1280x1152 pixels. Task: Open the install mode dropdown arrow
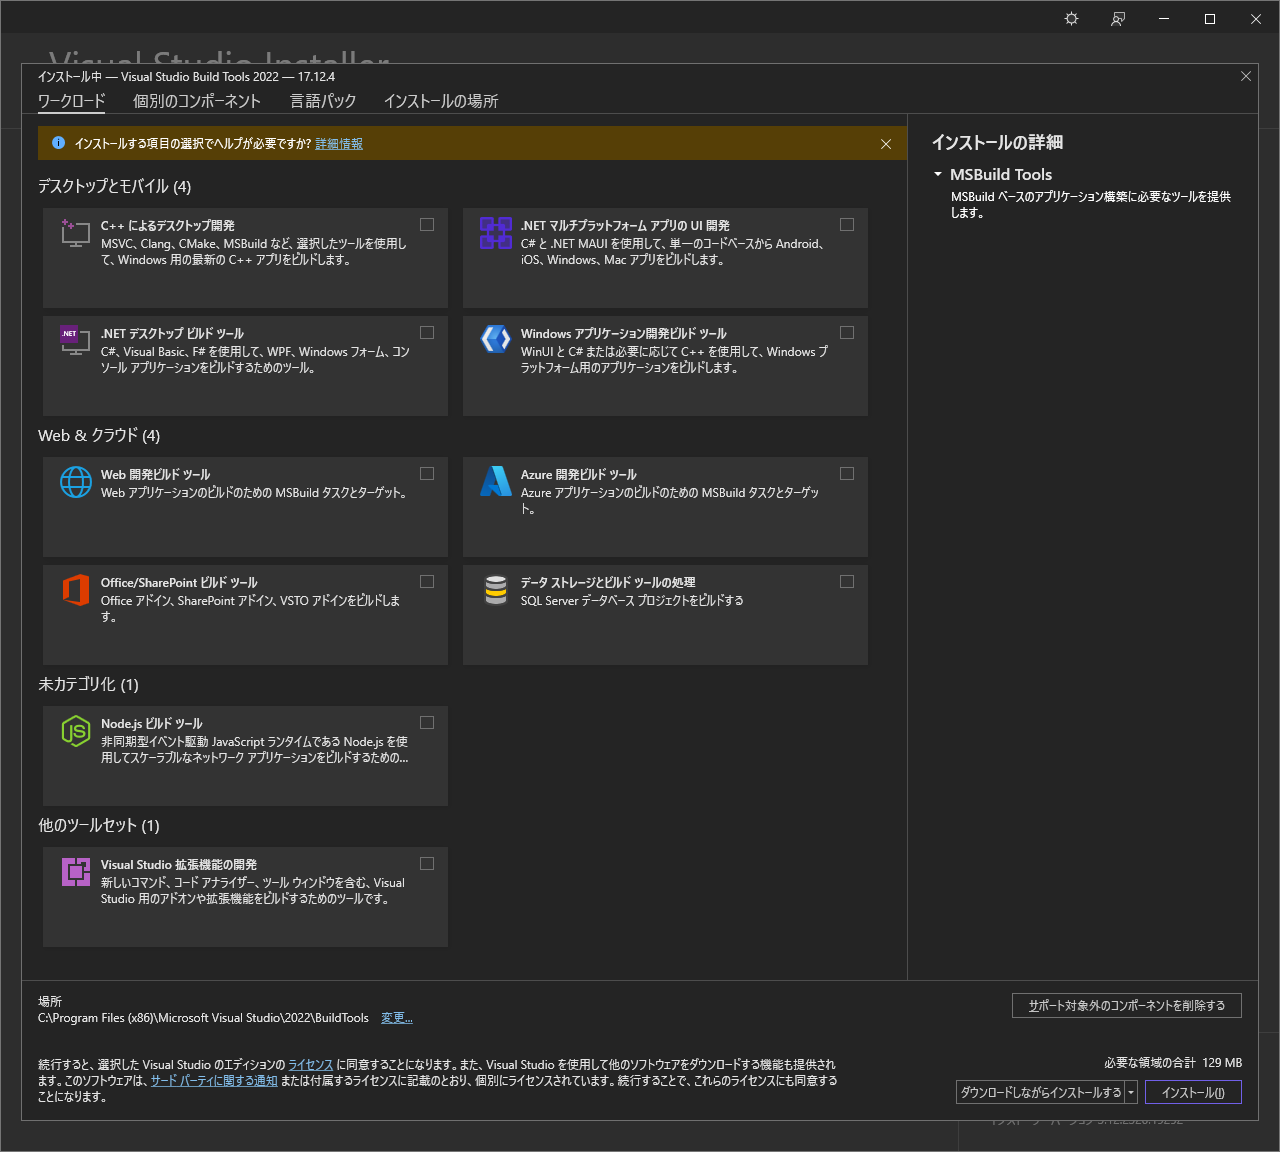(1131, 1092)
